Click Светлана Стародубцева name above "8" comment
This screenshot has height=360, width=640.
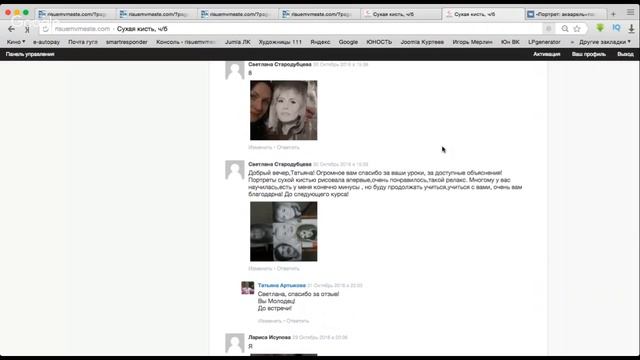point(280,64)
